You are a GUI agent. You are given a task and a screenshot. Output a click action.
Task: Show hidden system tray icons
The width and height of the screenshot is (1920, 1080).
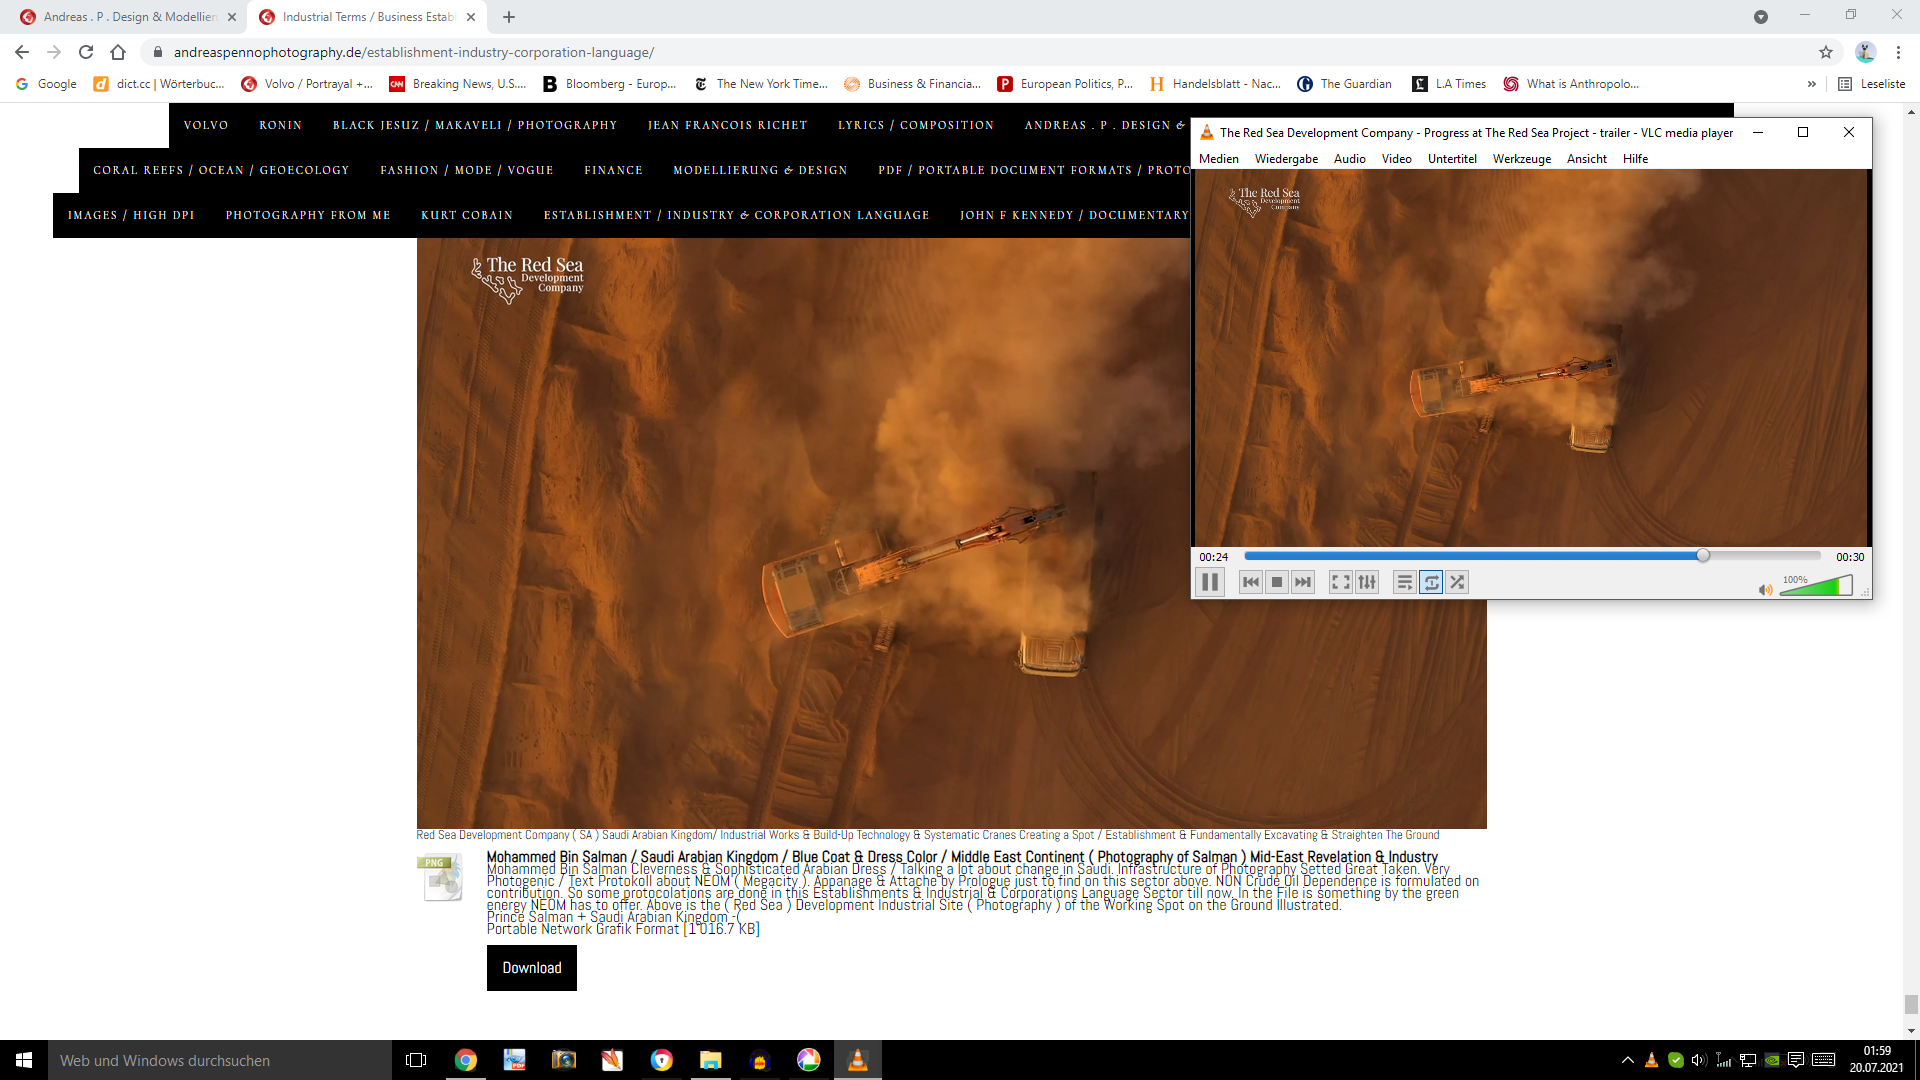[x=1627, y=1060]
